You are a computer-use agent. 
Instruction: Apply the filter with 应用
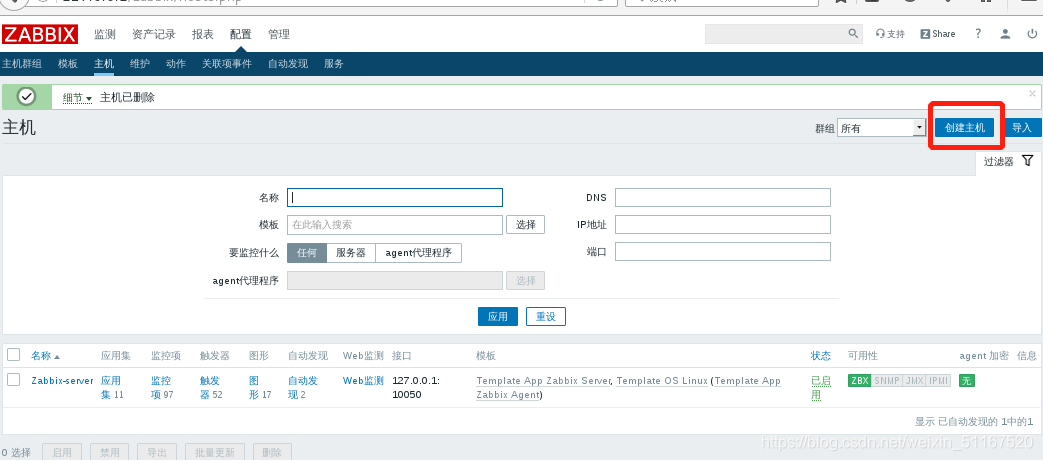498,317
